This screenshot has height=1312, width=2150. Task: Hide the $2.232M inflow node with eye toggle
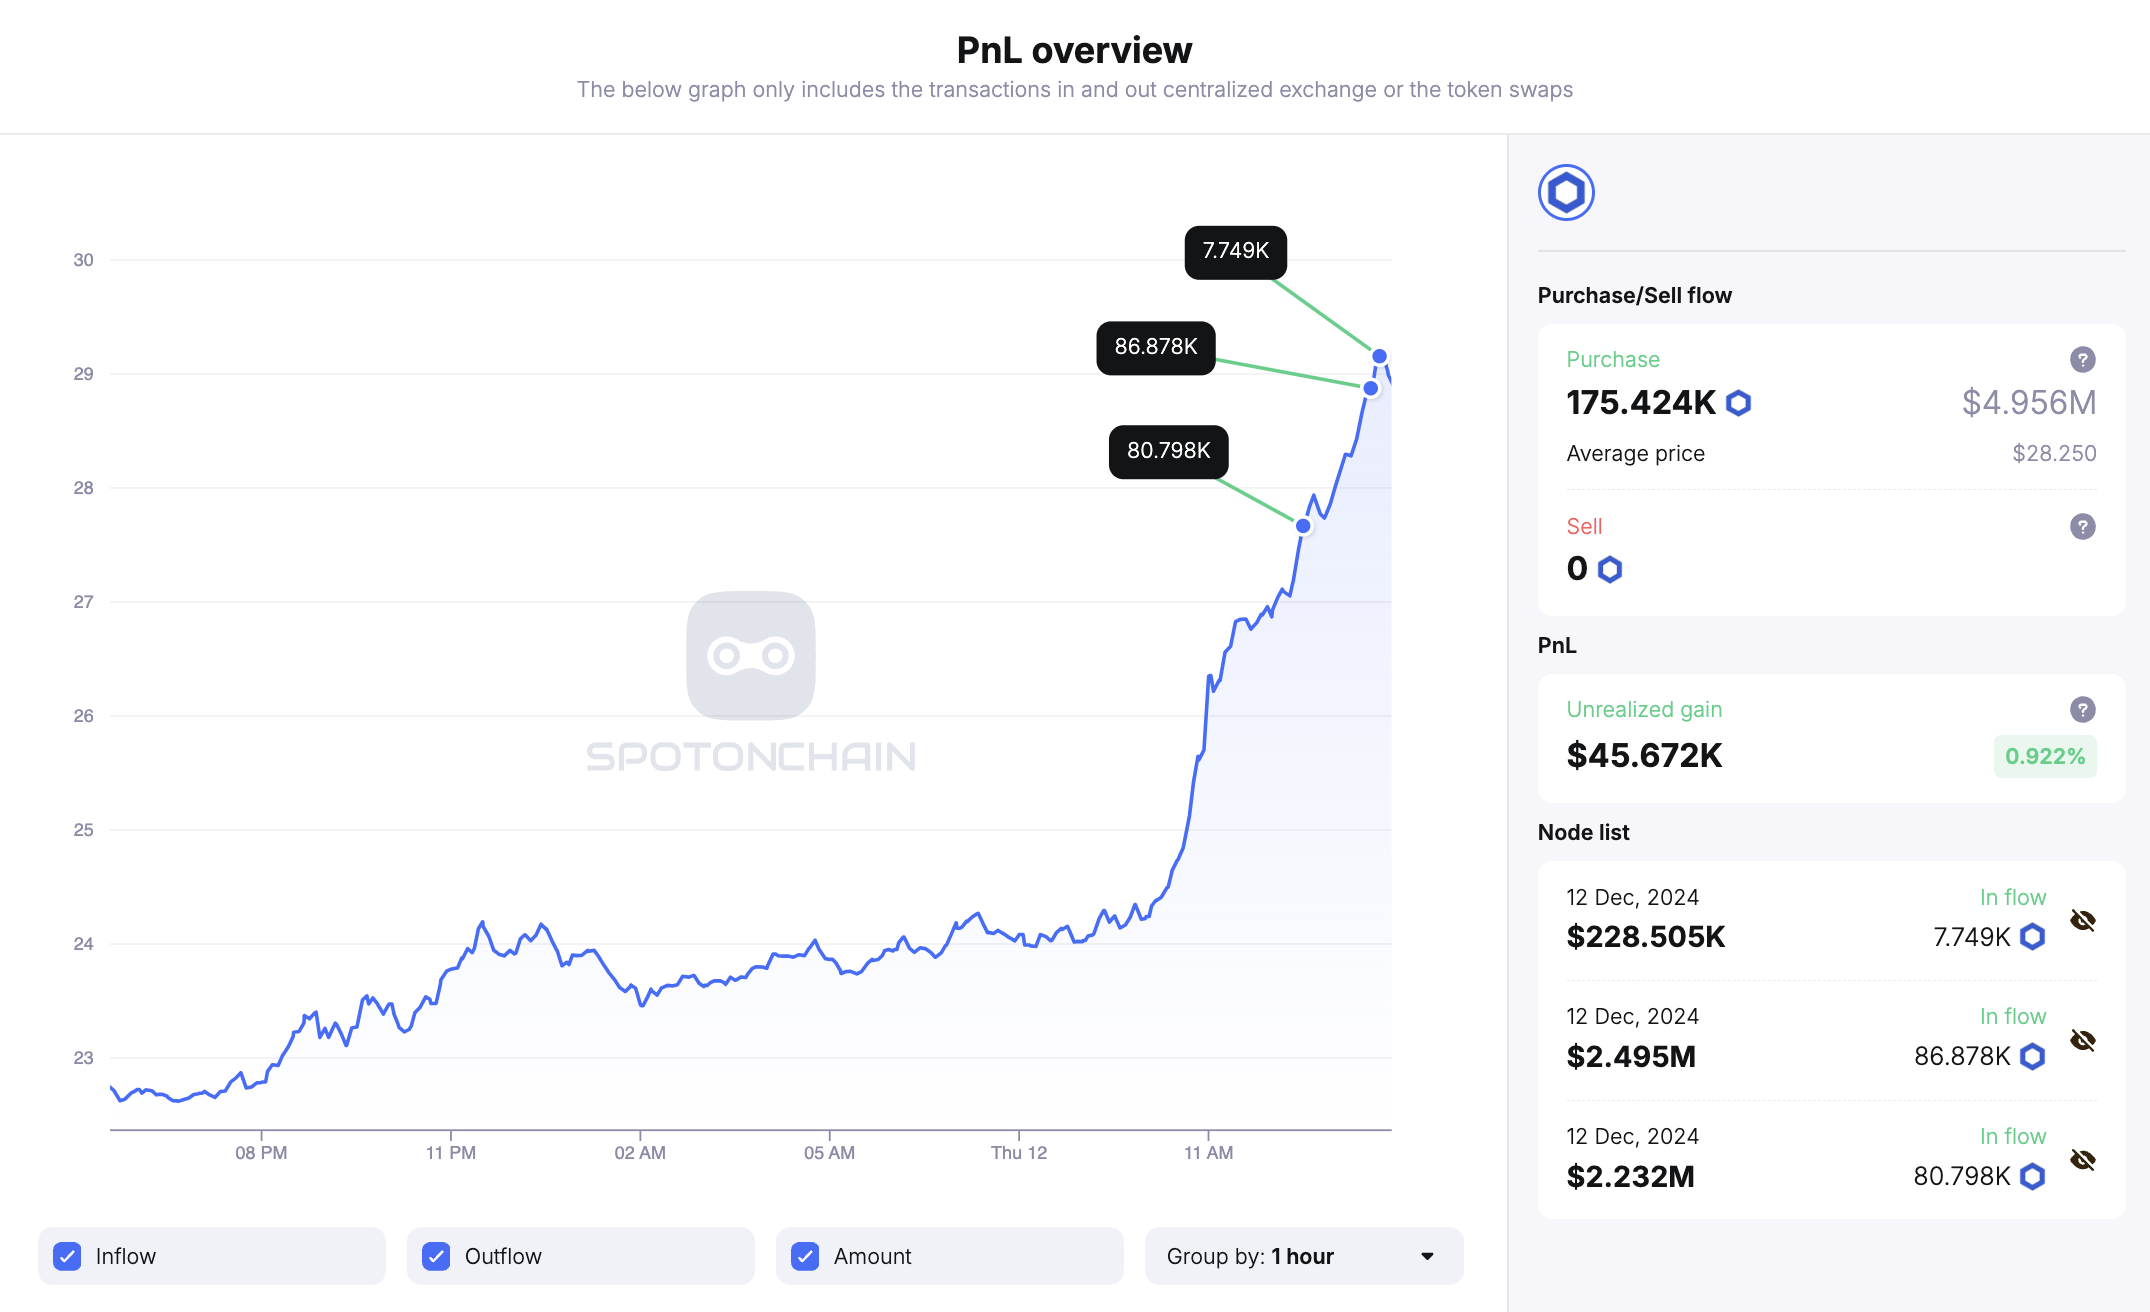[x=2084, y=1161]
